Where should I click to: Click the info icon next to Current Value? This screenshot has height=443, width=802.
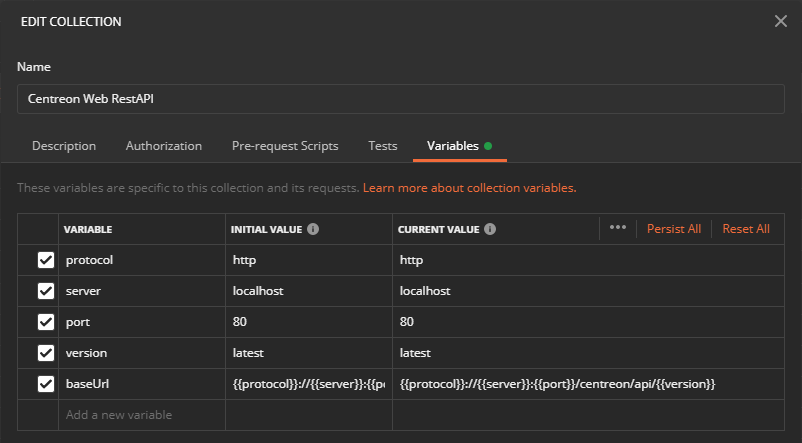489,229
